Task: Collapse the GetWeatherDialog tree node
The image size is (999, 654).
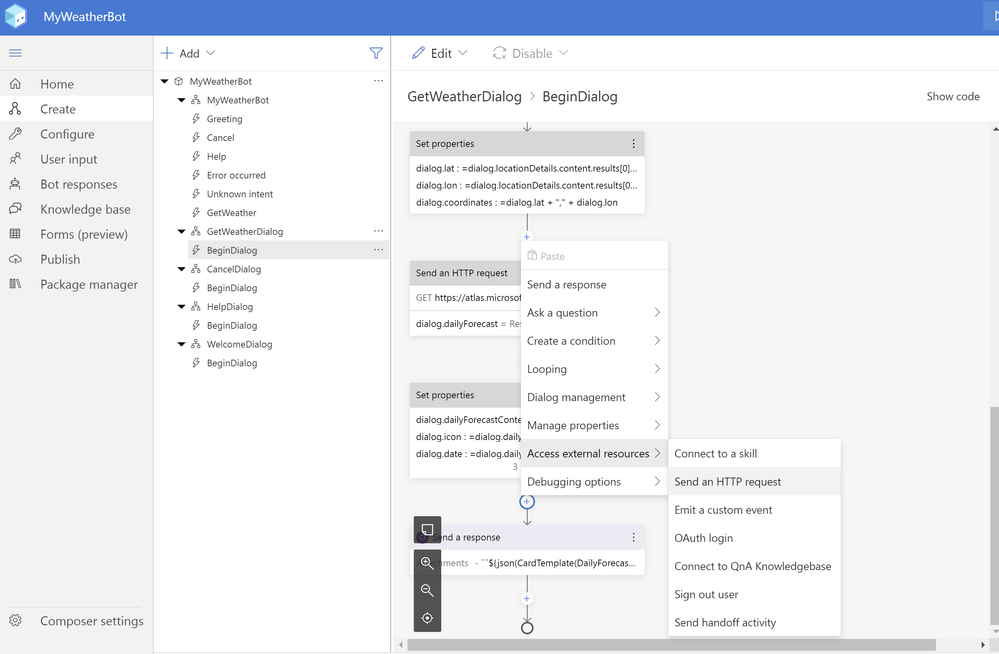Action: (x=181, y=231)
